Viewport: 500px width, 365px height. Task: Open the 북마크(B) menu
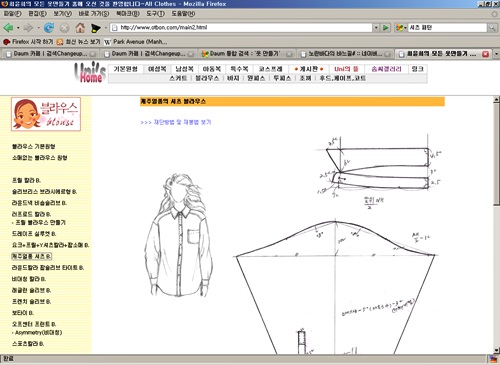[x=128, y=14]
